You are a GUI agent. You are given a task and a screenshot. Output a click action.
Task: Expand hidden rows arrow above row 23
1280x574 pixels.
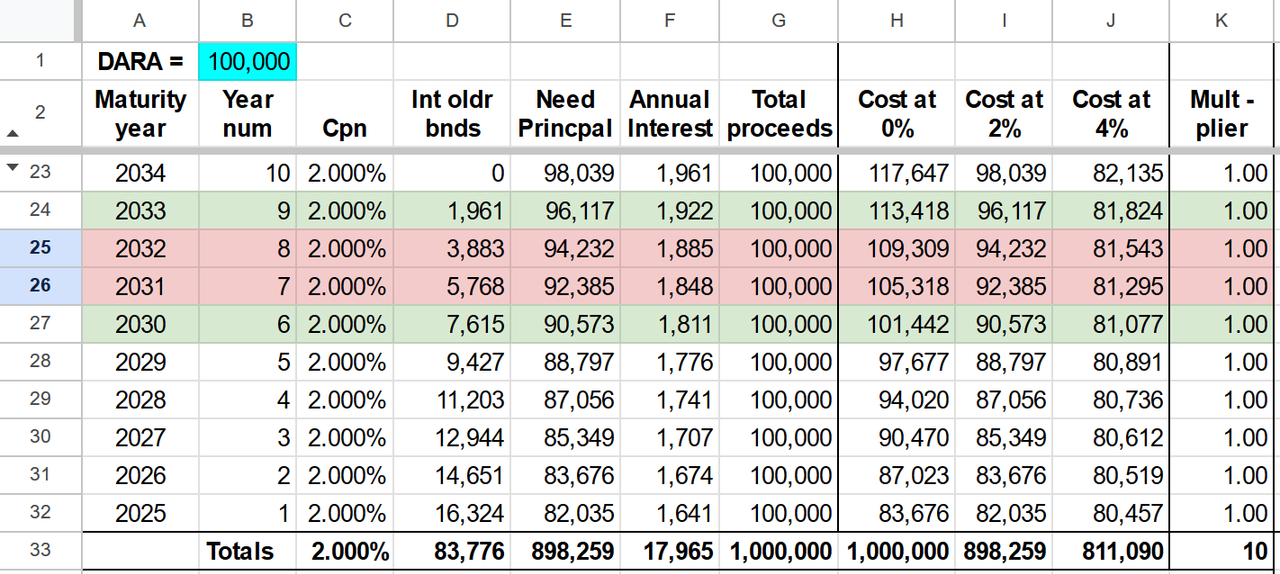11,168
